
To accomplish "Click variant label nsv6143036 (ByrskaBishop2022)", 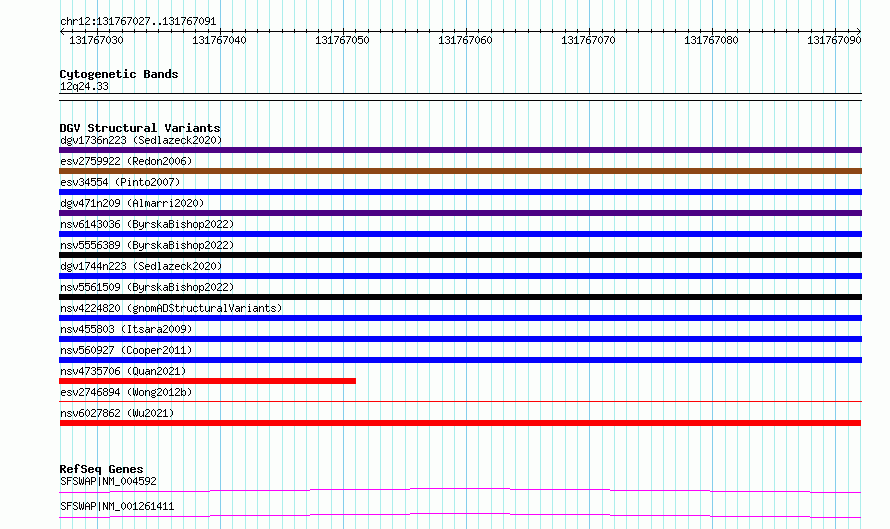I will pos(147,224).
